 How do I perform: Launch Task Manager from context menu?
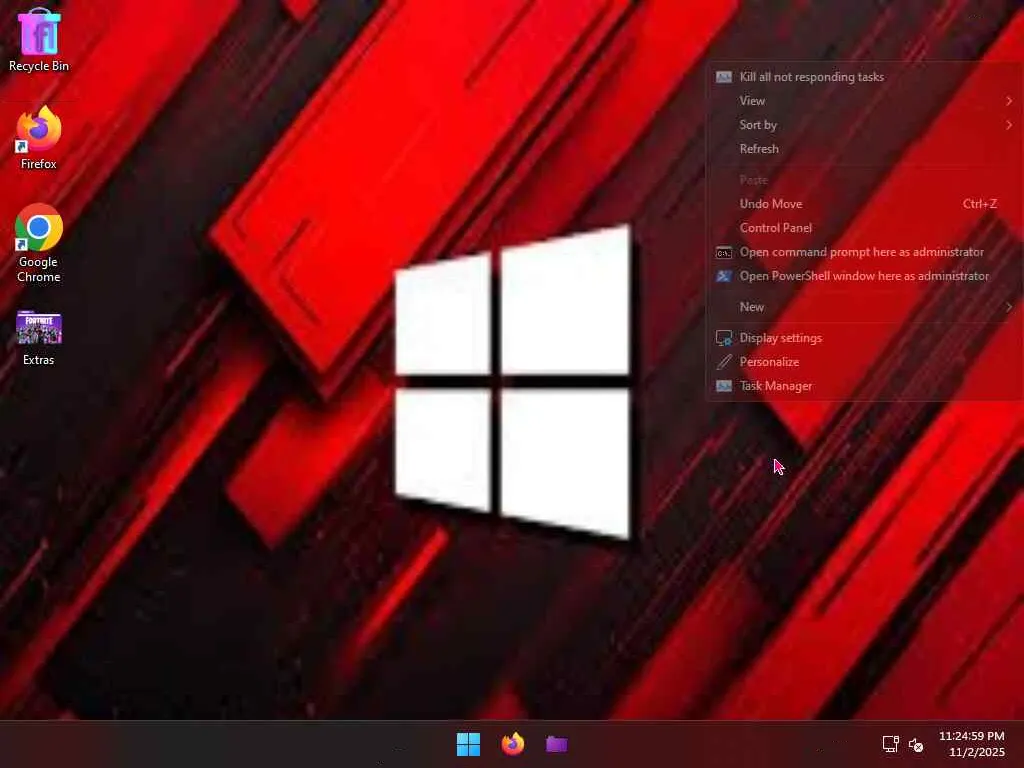[x=864, y=386]
